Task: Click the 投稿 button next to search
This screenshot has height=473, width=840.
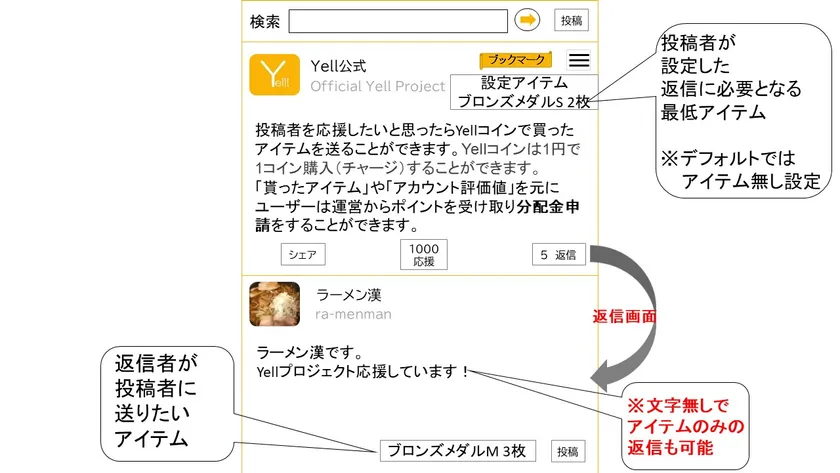Action: (571, 20)
